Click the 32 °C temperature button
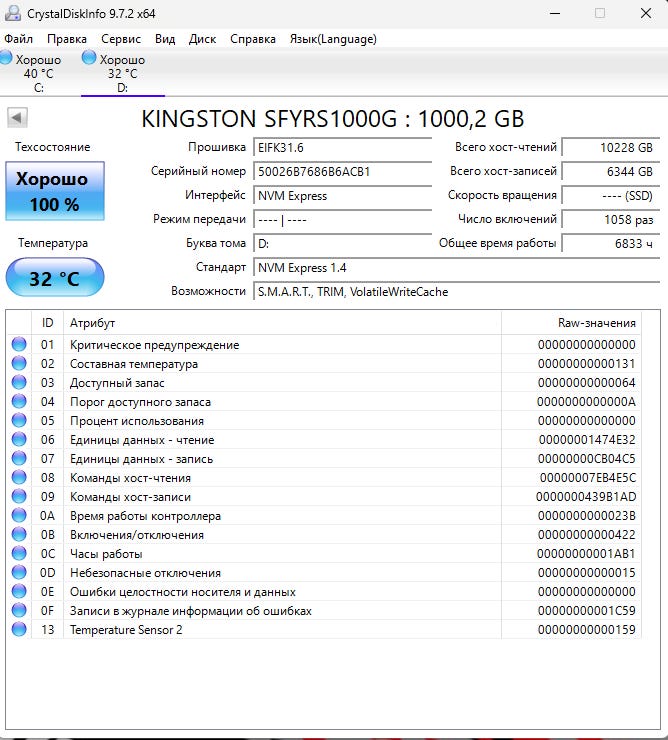The width and height of the screenshot is (668, 740). coord(55,278)
